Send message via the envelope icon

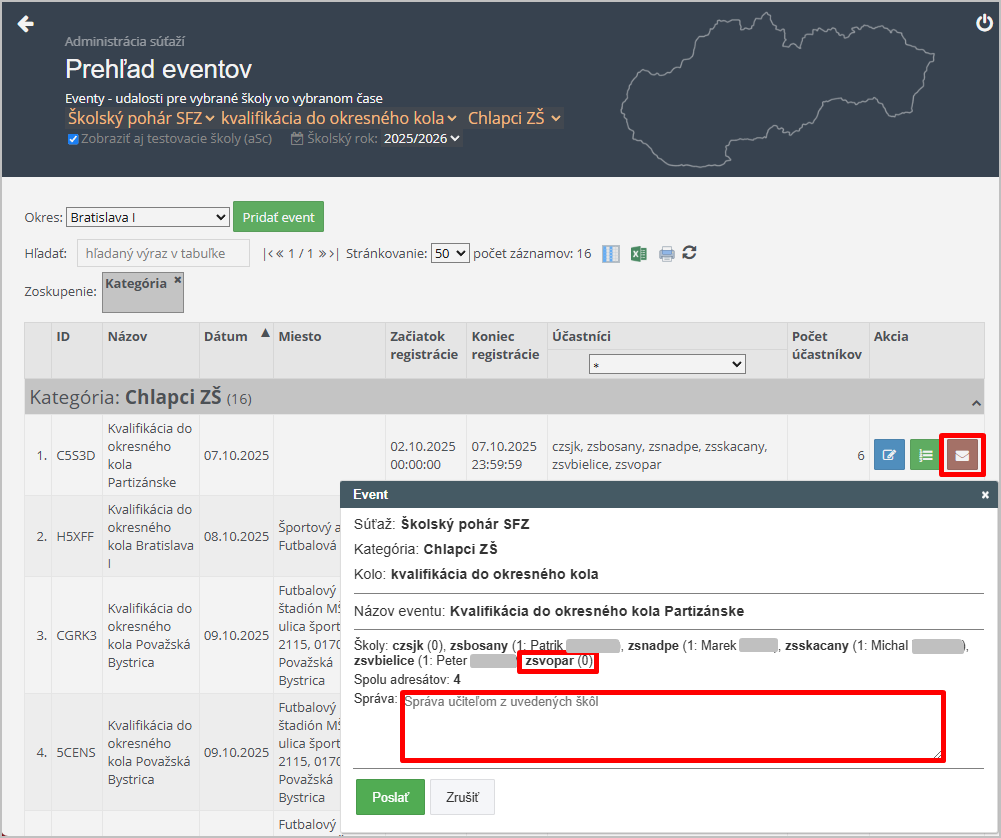[x=962, y=456]
